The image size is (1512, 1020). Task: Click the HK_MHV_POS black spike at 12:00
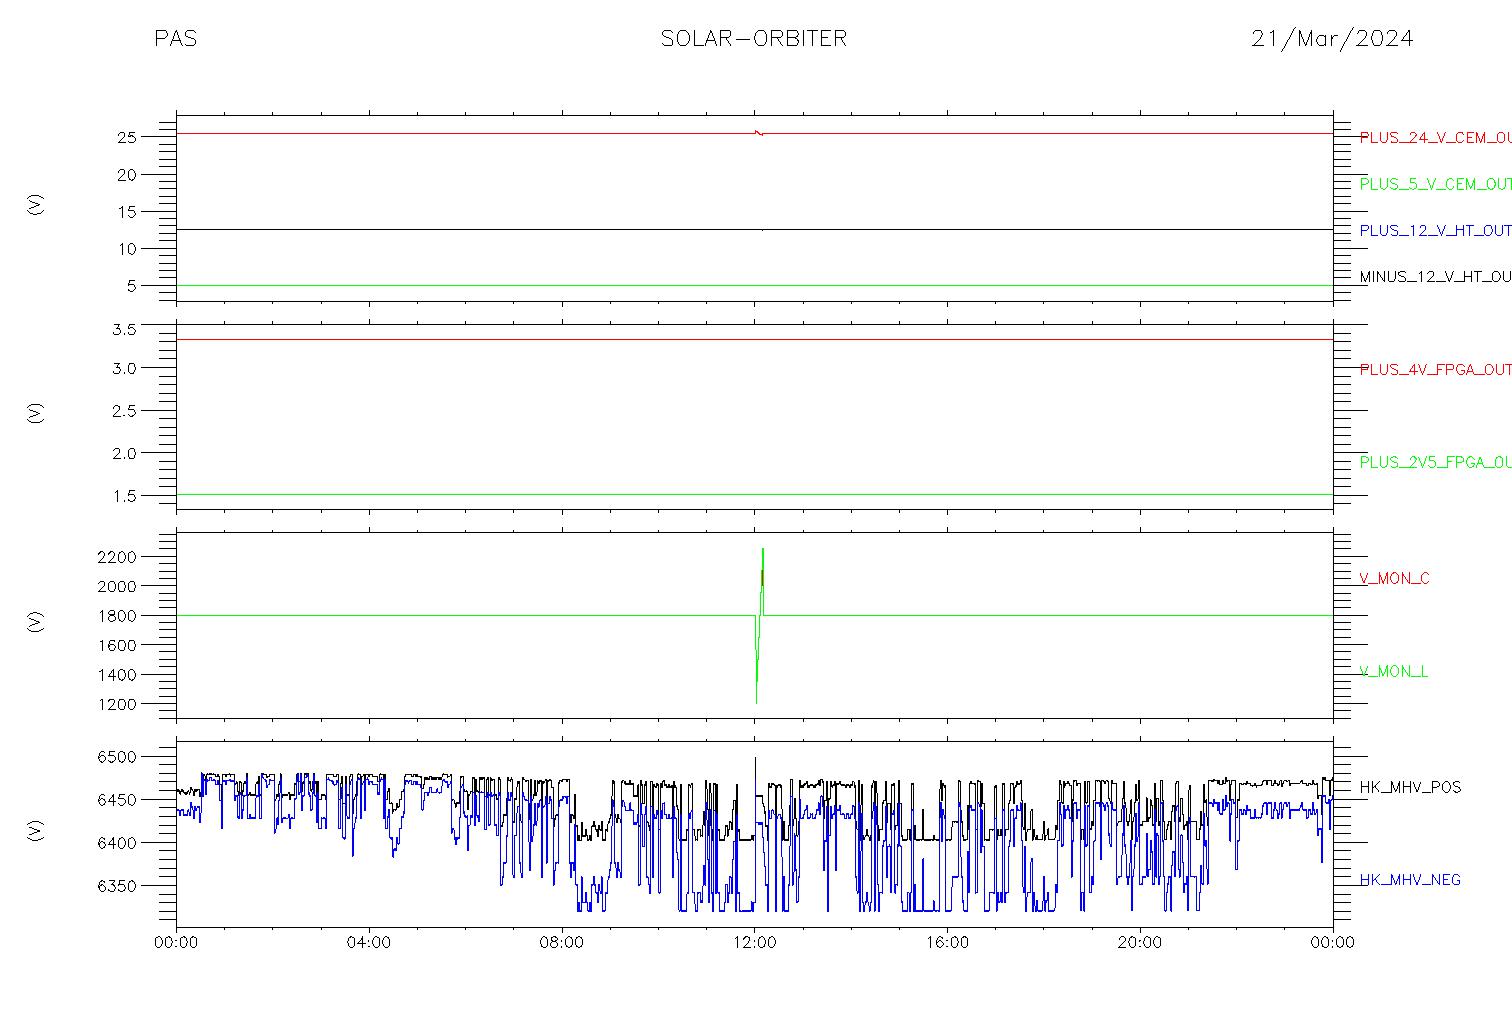[x=755, y=762]
